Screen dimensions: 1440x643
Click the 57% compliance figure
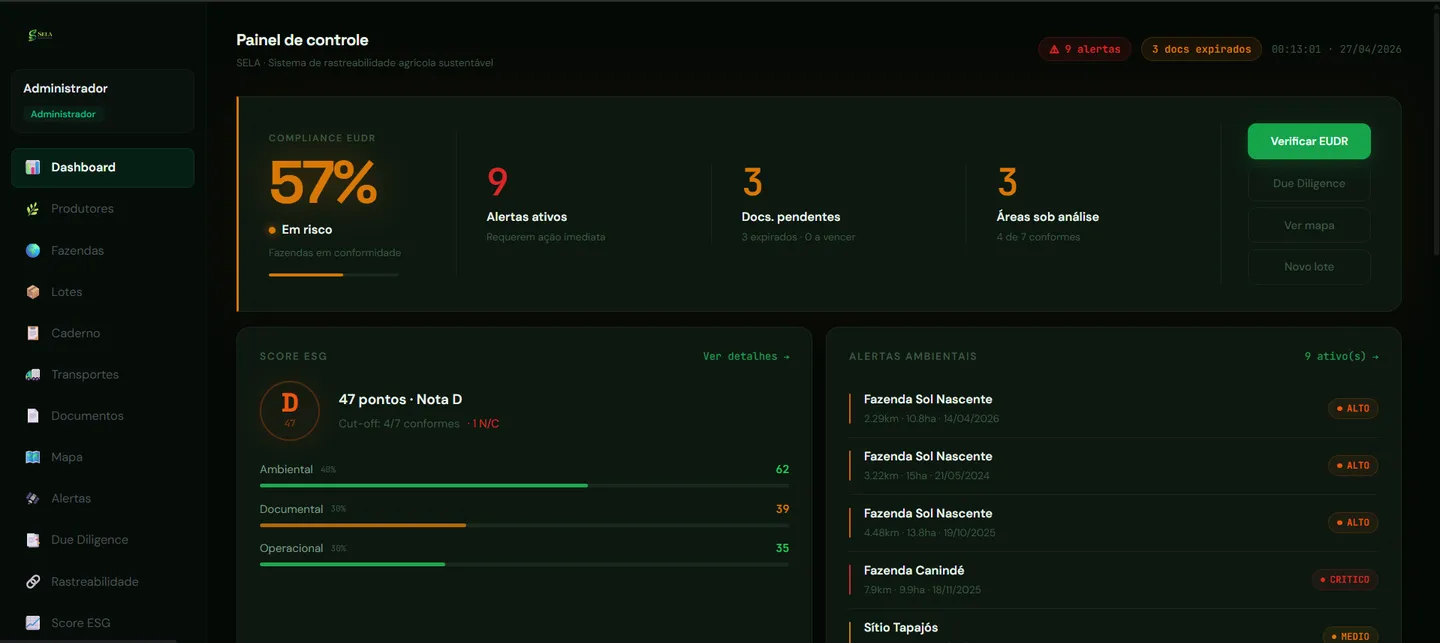coord(323,183)
